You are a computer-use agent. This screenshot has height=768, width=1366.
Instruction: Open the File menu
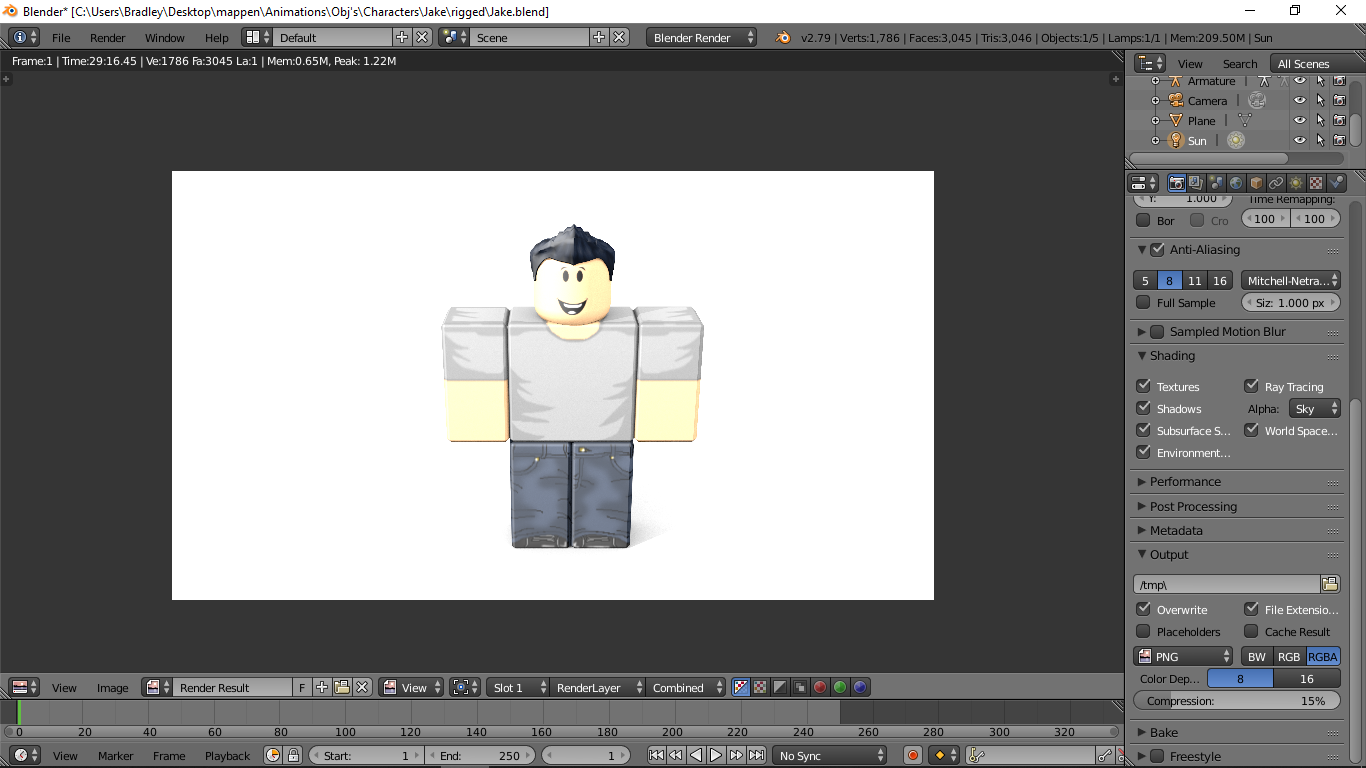[61, 38]
